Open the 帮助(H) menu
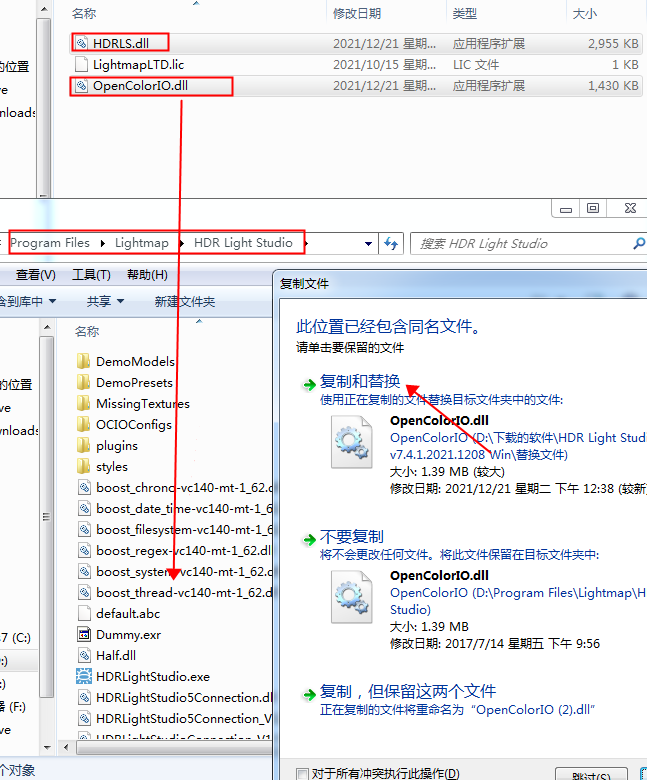 pyautogui.click(x=147, y=275)
